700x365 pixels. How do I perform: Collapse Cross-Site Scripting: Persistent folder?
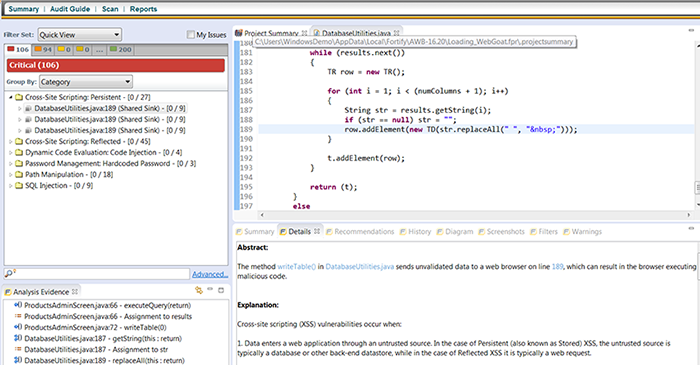coord(11,97)
